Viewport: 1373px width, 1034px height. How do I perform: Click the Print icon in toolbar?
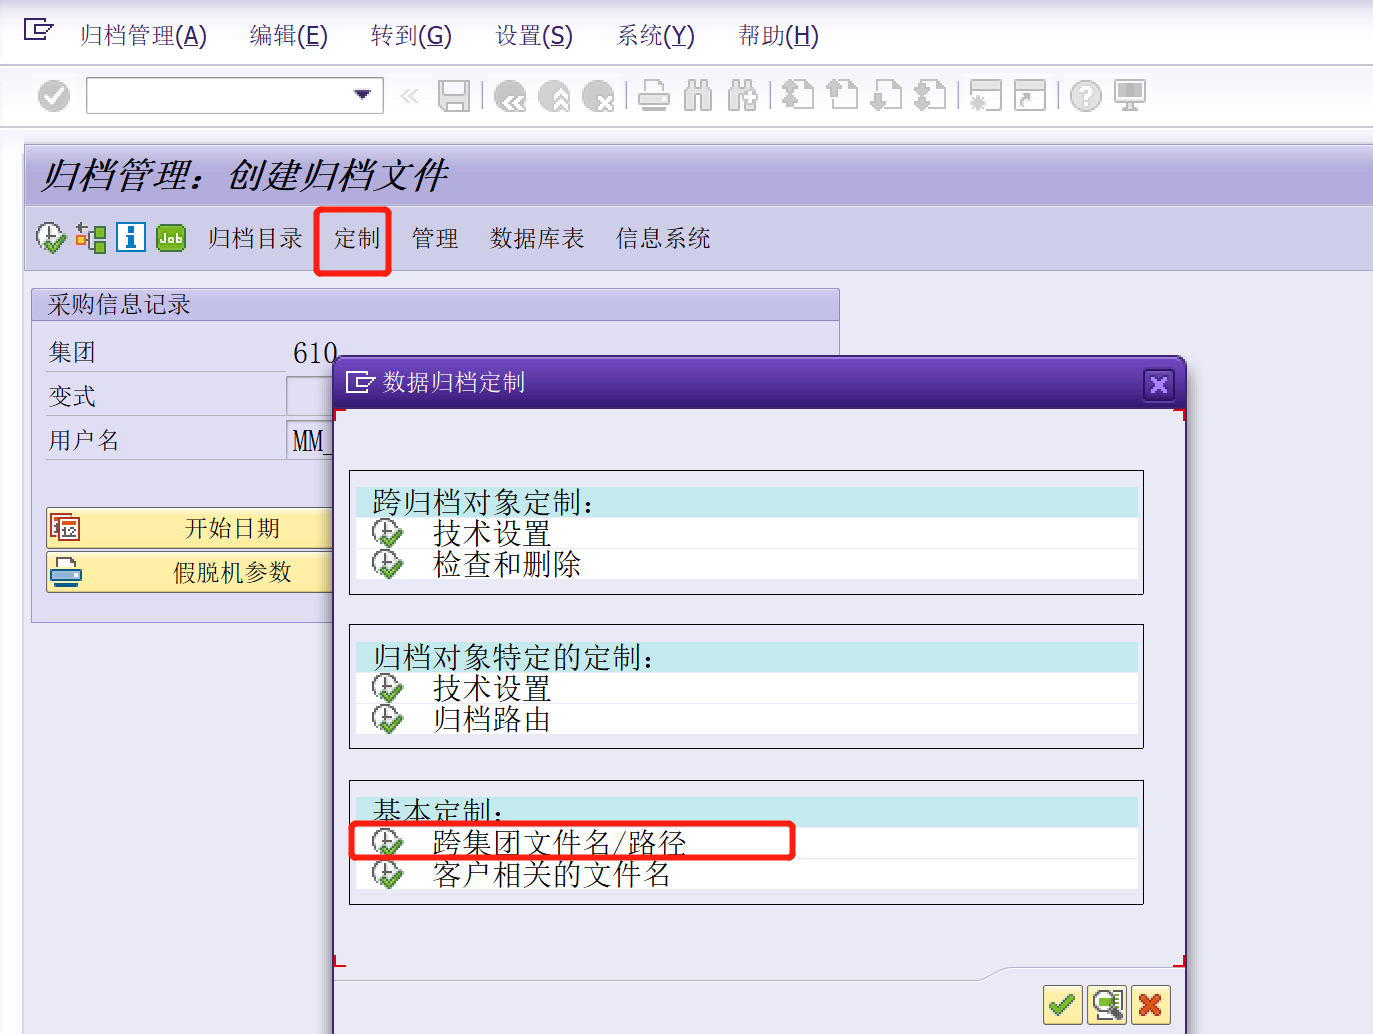point(654,96)
